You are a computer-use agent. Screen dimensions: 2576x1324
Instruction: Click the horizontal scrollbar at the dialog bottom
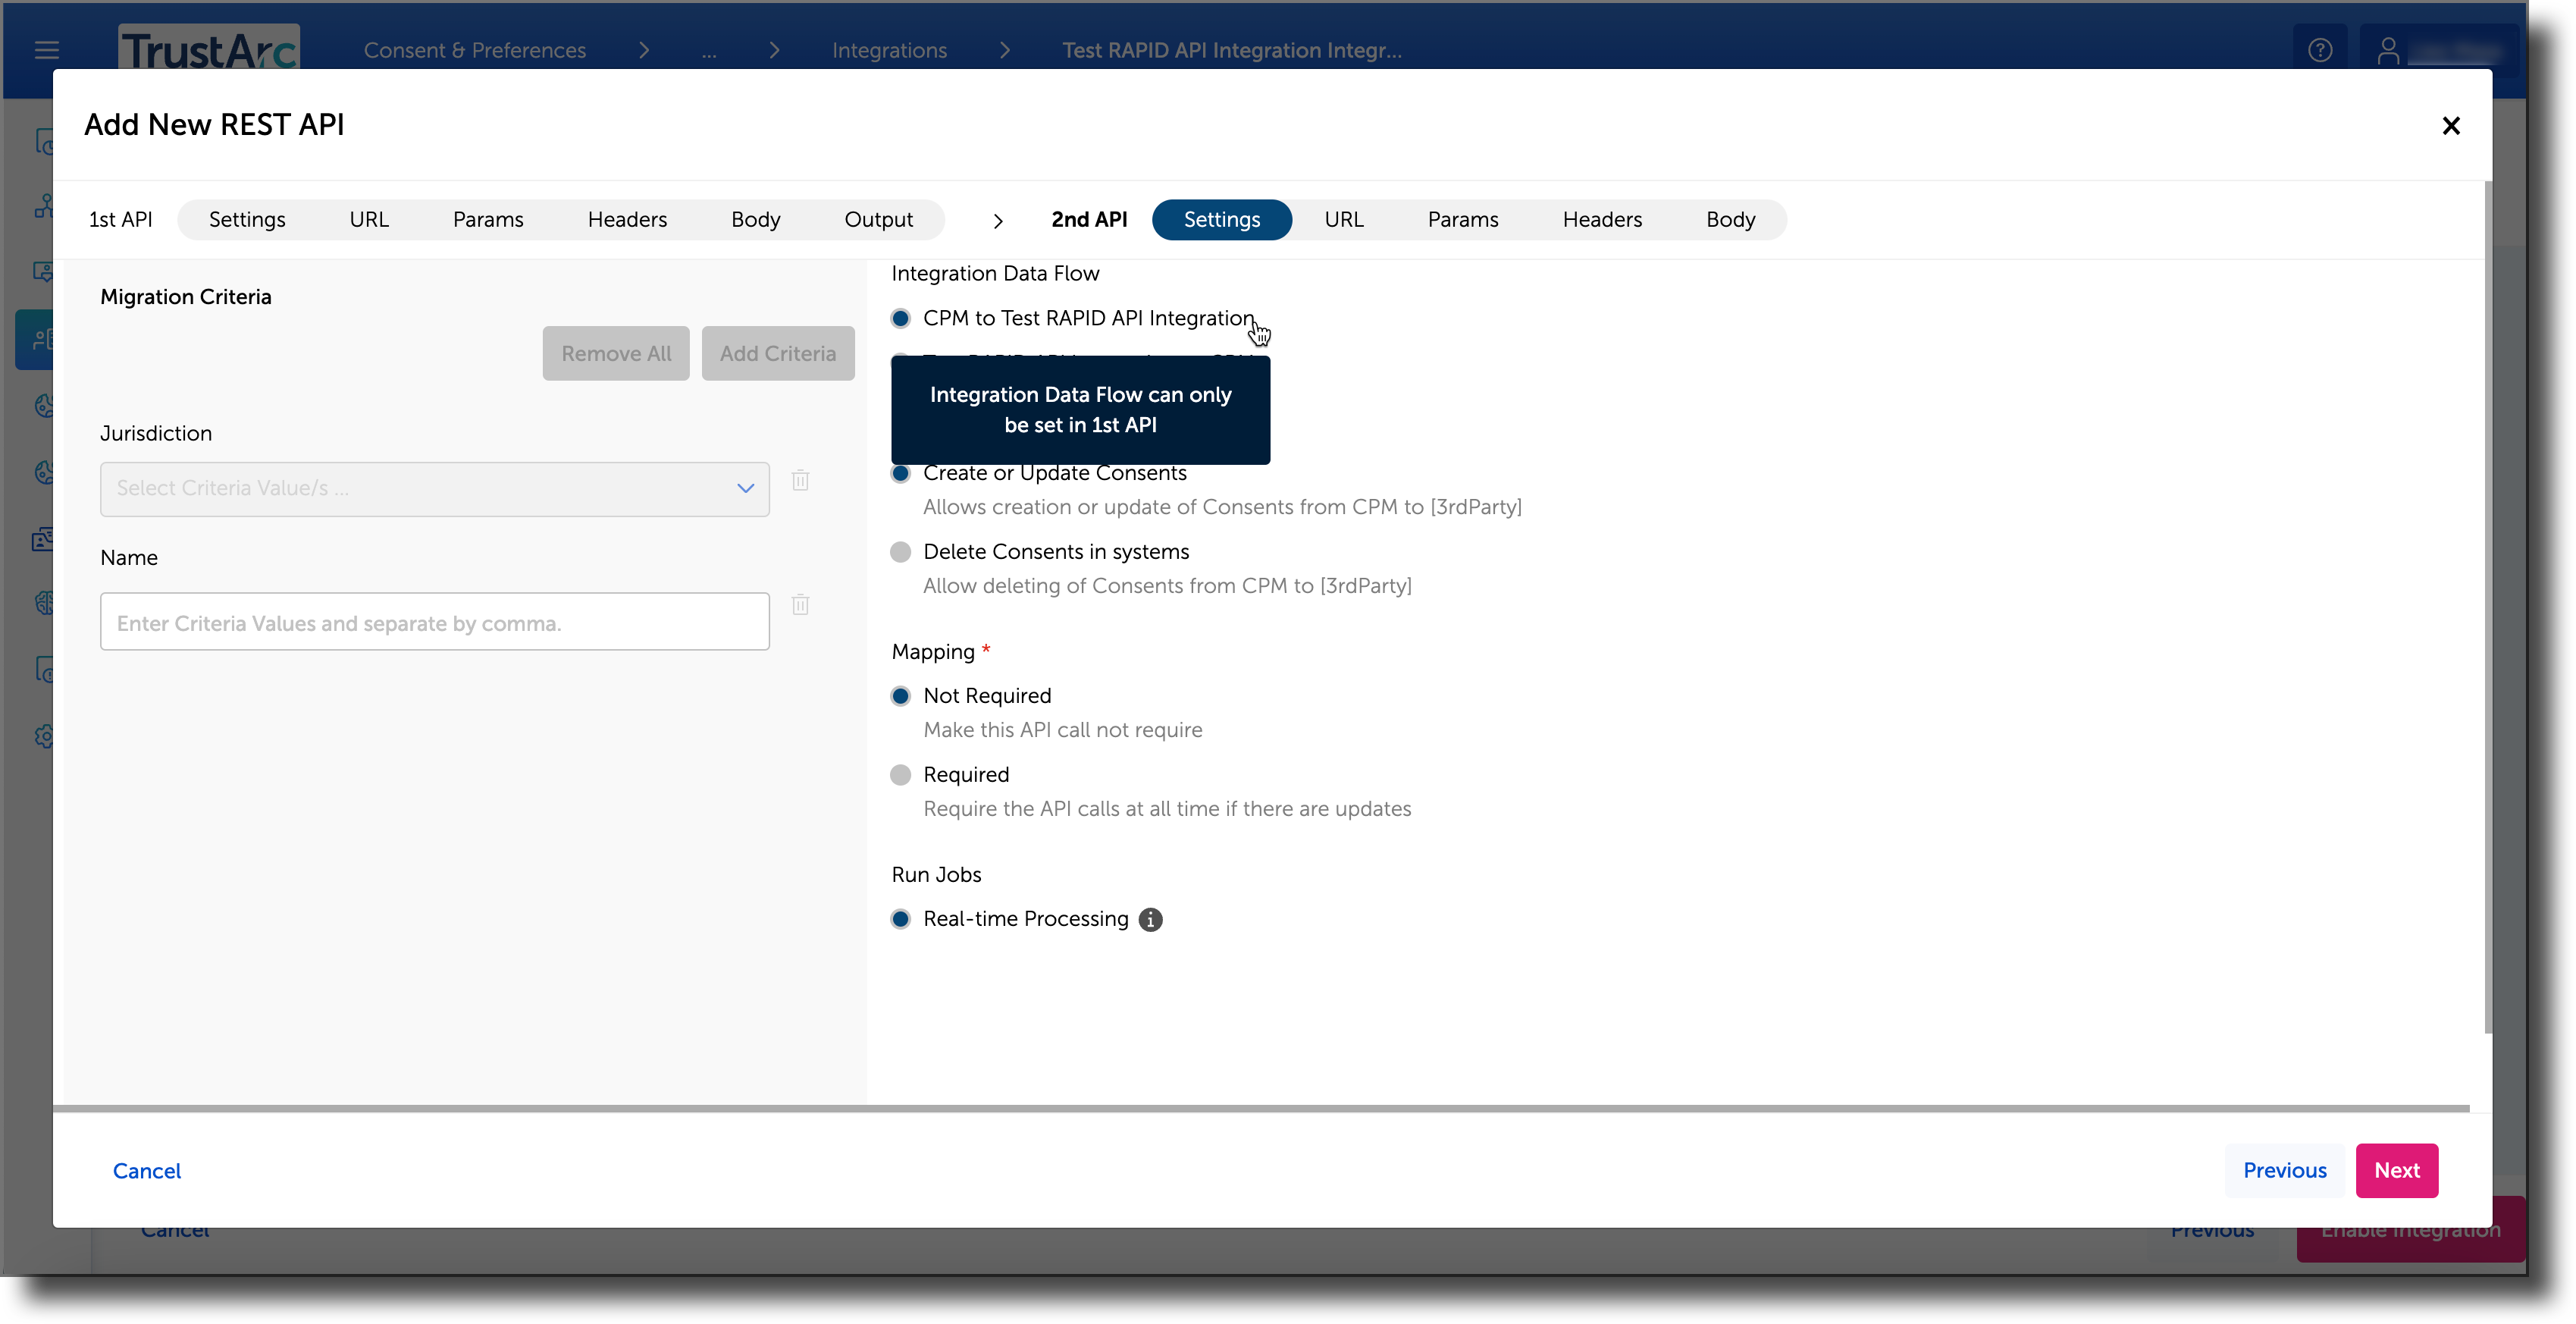(x=1261, y=1108)
